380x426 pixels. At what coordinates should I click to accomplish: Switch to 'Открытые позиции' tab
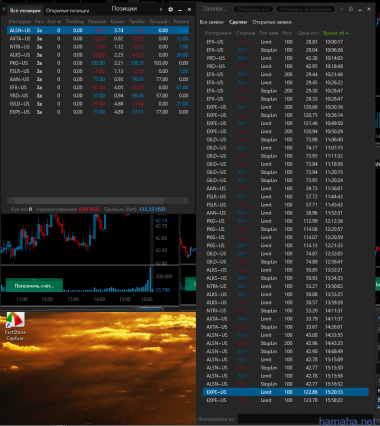click(x=67, y=11)
